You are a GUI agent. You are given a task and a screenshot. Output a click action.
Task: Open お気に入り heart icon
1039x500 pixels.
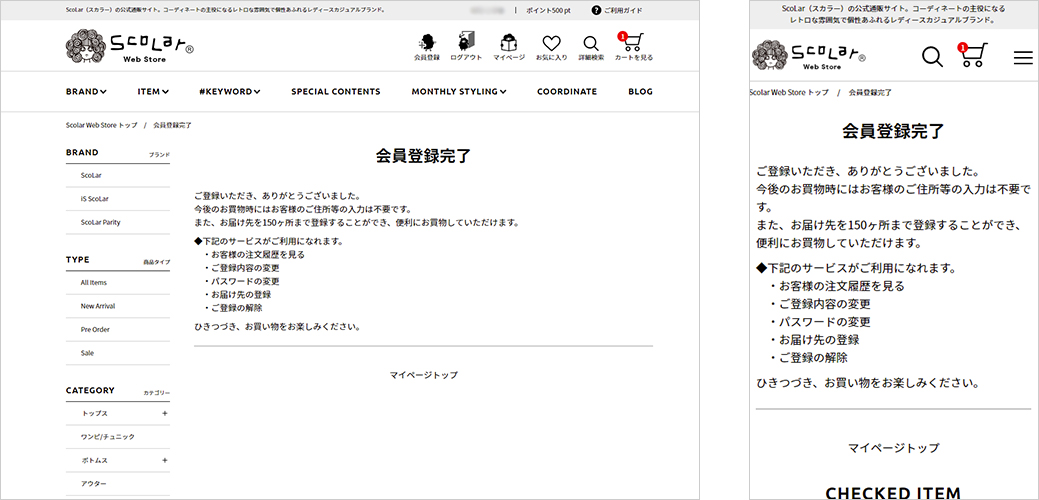click(x=551, y=47)
